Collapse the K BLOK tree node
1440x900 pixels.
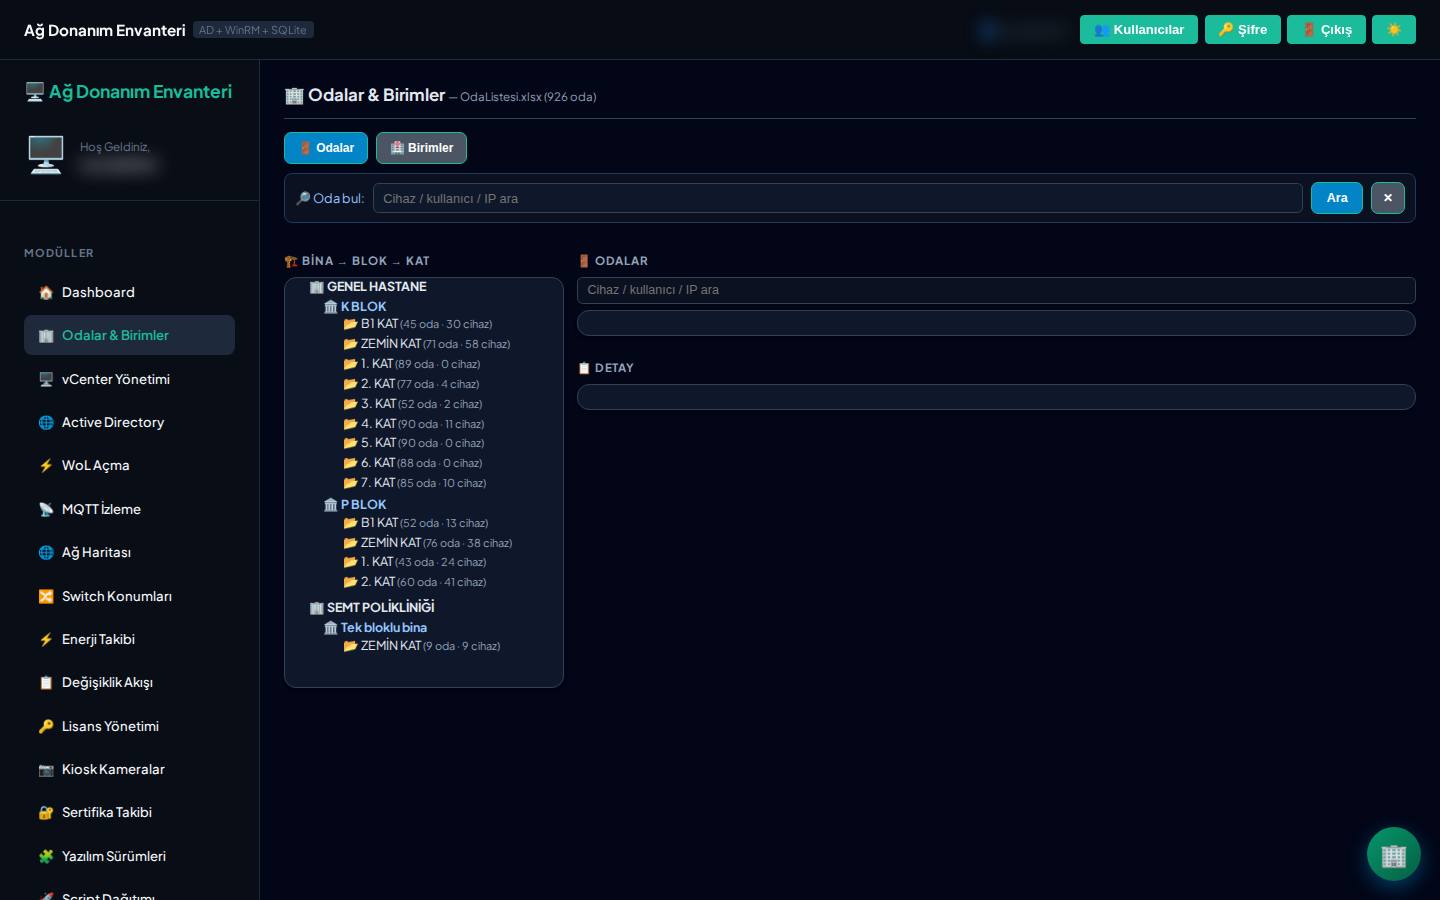point(355,307)
